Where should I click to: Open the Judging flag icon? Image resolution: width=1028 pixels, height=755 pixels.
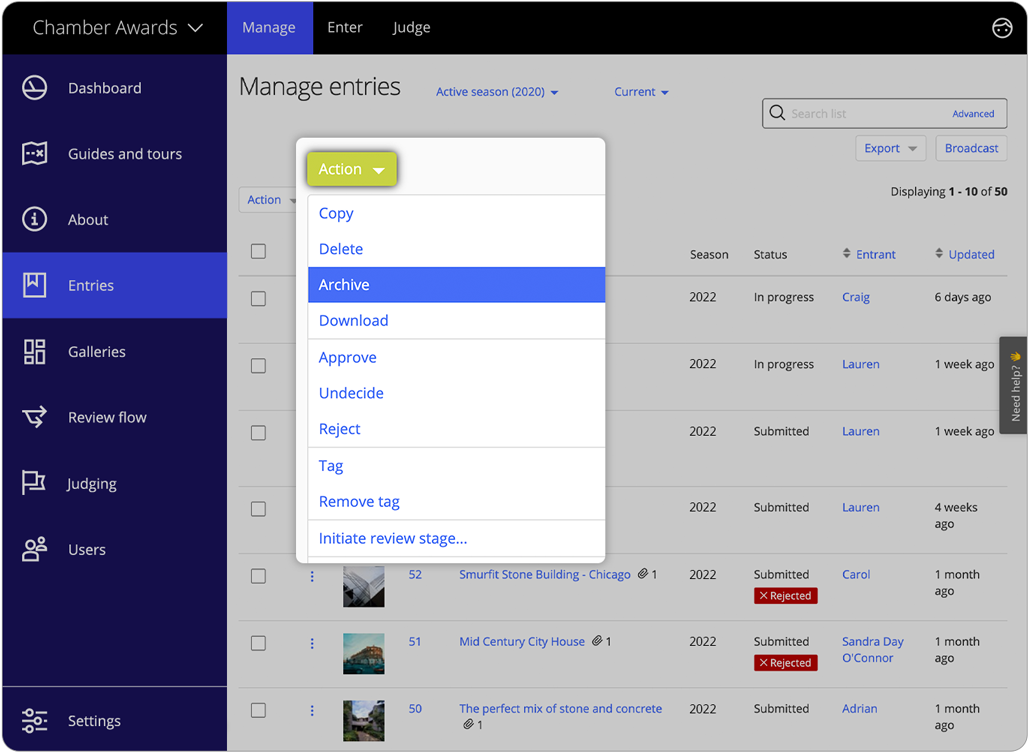click(x=33, y=483)
